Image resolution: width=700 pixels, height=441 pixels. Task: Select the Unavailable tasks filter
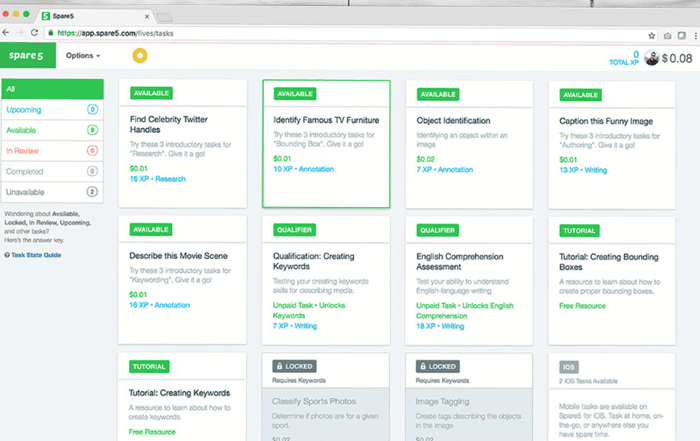coord(53,192)
